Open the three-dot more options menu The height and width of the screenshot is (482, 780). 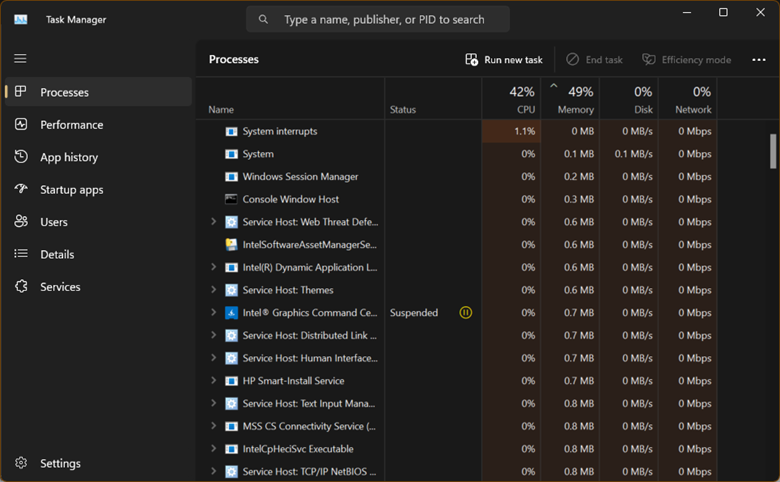(x=759, y=60)
